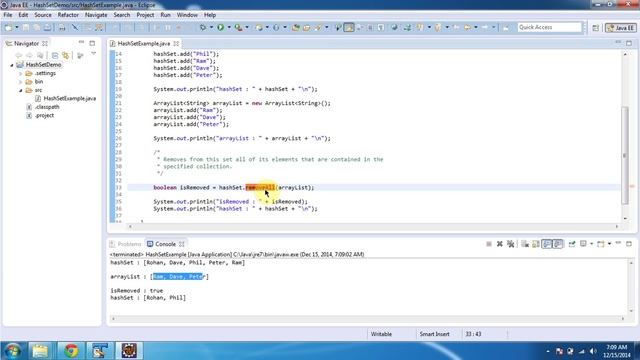The height and width of the screenshot is (360, 640).
Task: Click the Open Perspective icon
Action: click(596, 27)
